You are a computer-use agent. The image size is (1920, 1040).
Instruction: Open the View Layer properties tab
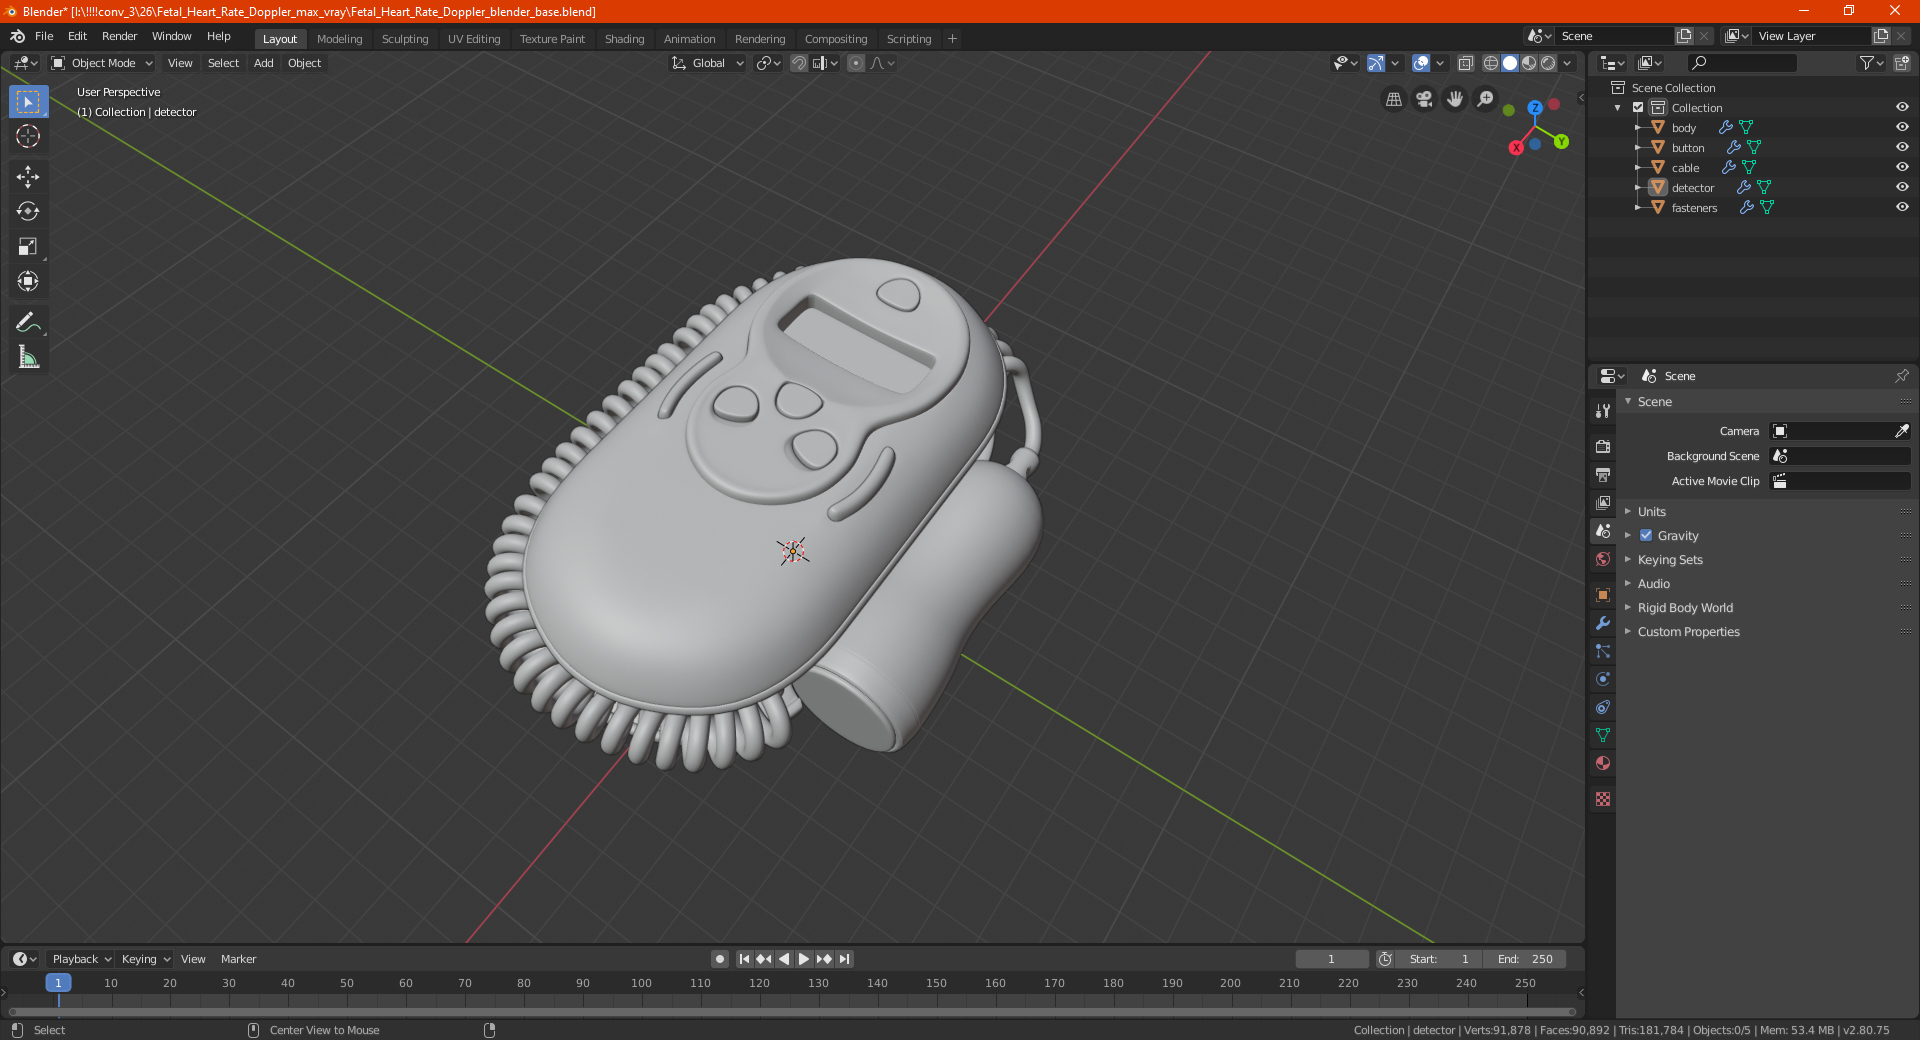pos(1603,503)
